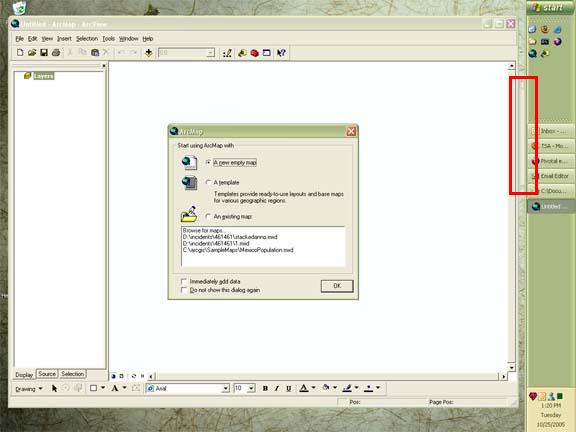Open the ArcToolbox red icon
Screen dimensions: 576x432
[254, 53]
